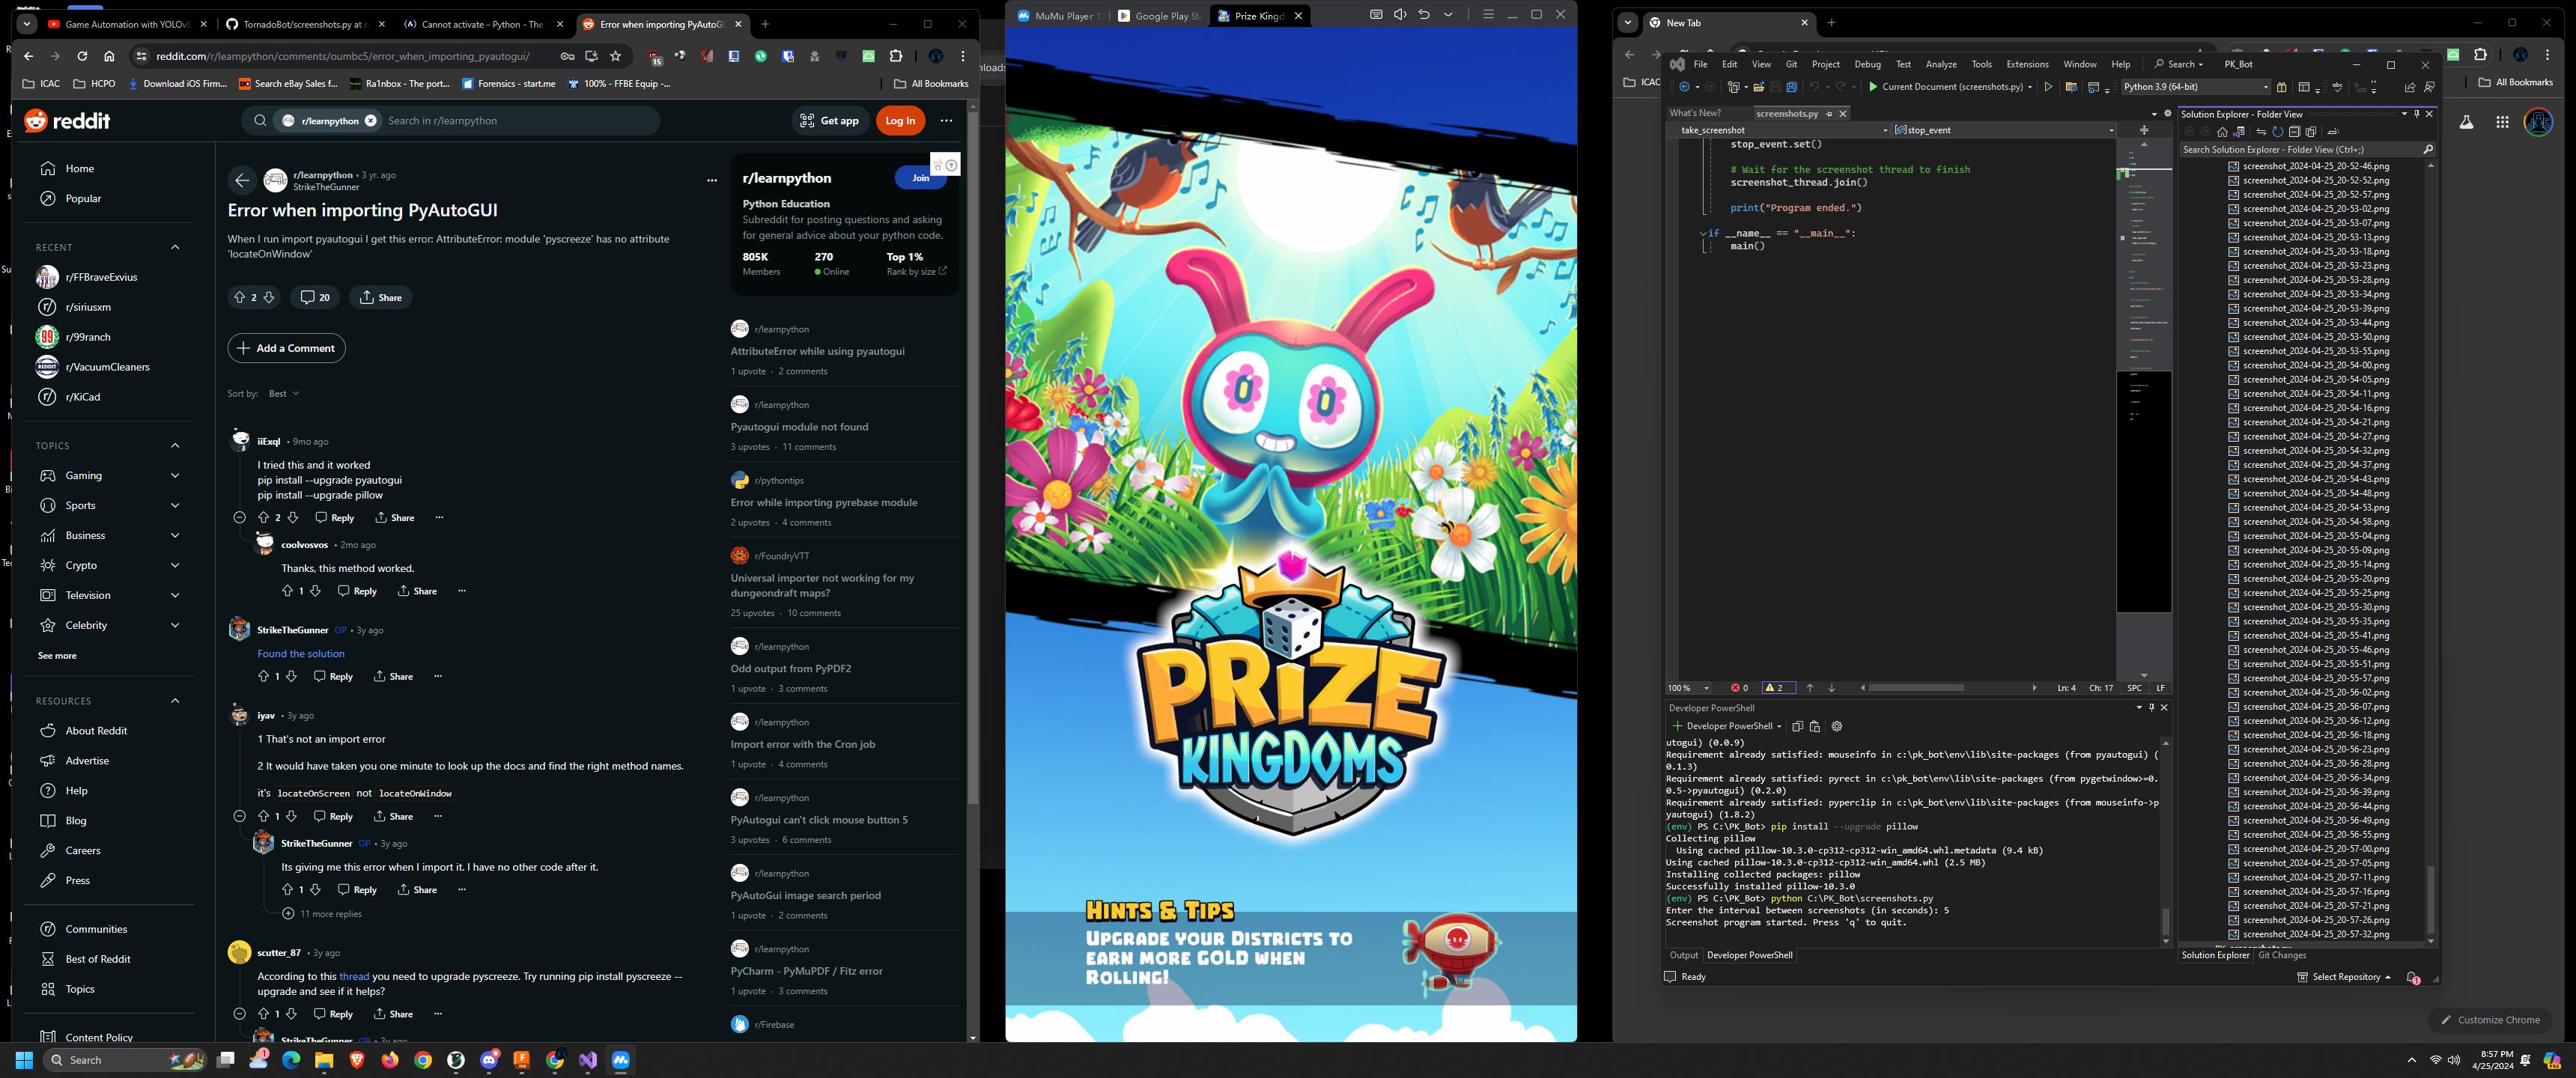Click the Undo arrow in Visual Studio toolbar
Image resolution: width=2576 pixels, height=1078 pixels.
tap(1814, 87)
